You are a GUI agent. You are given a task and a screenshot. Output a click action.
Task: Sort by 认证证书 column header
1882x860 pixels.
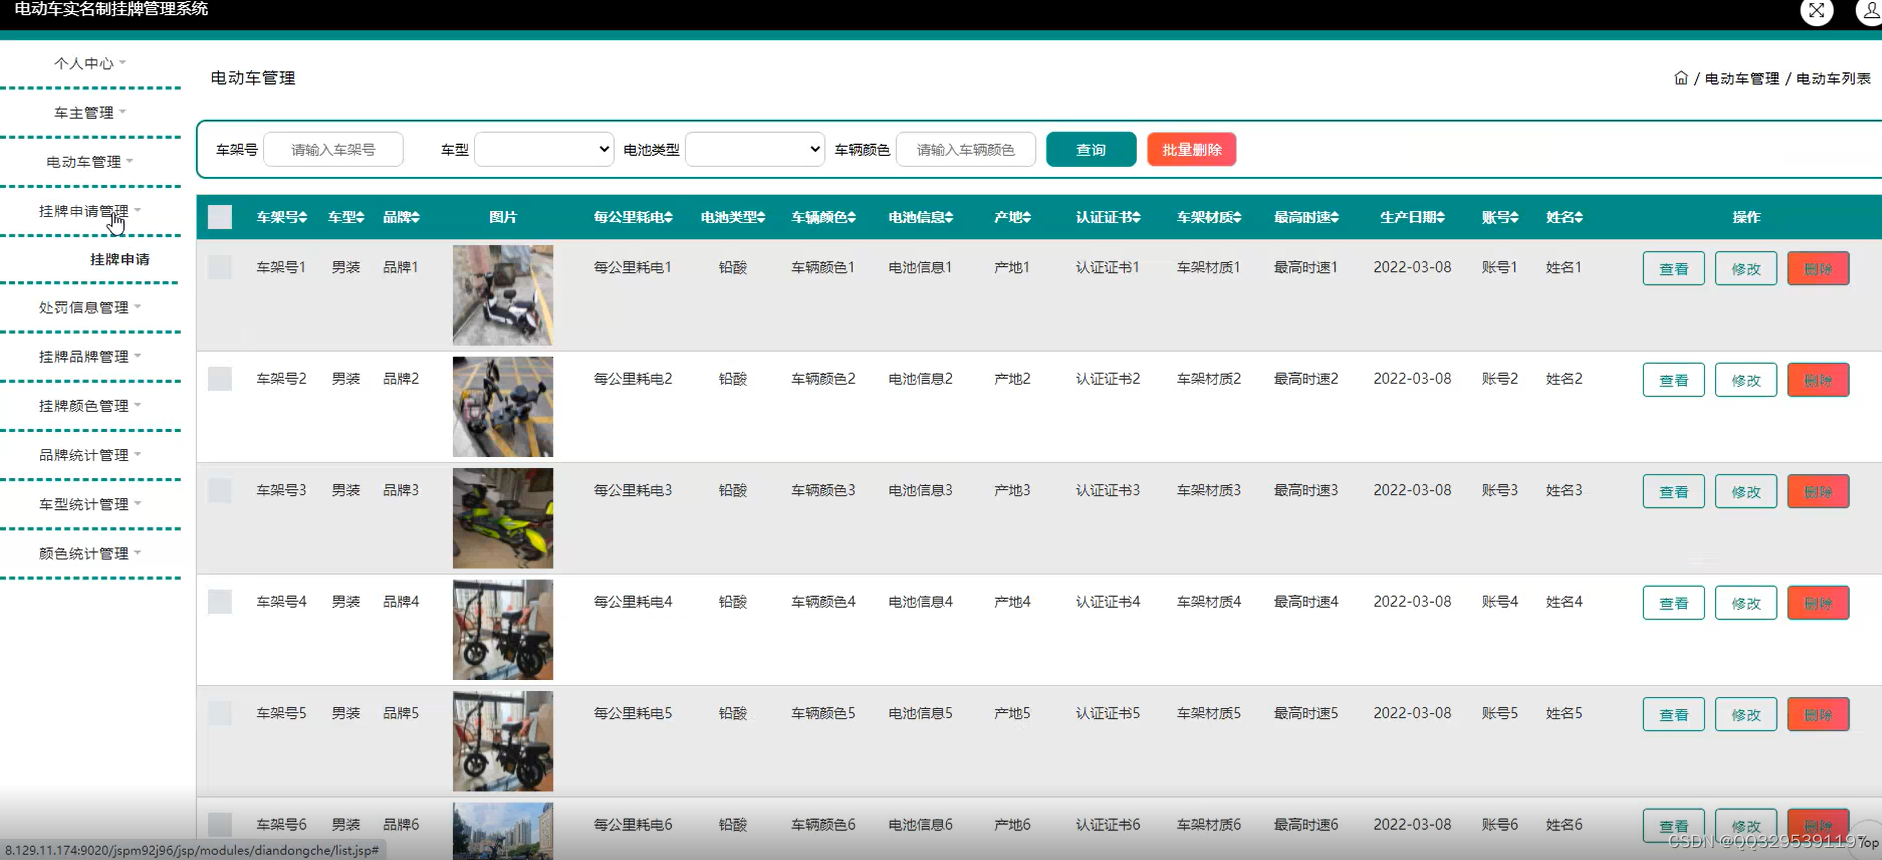[x=1108, y=217]
